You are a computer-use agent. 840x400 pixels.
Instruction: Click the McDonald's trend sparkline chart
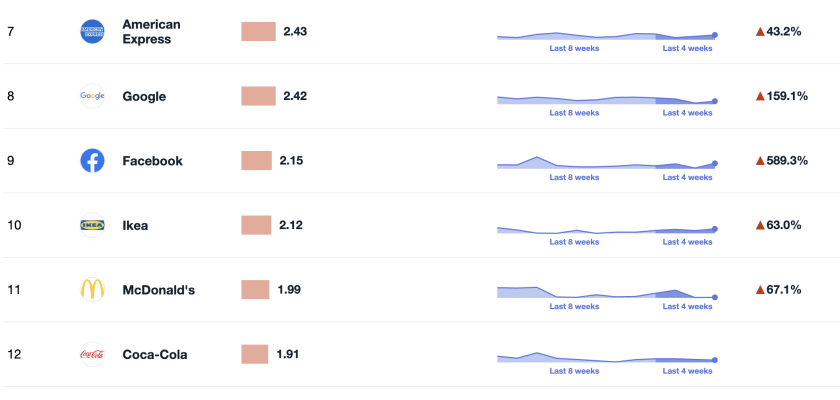click(x=605, y=293)
